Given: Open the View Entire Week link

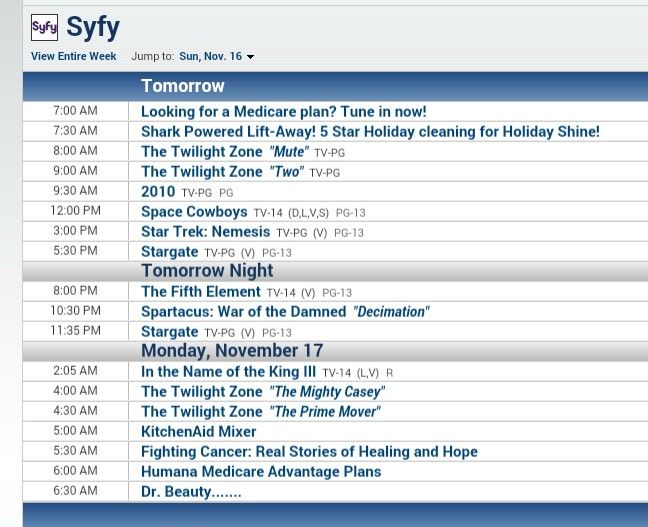Looking at the screenshot, I should [x=74, y=56].
